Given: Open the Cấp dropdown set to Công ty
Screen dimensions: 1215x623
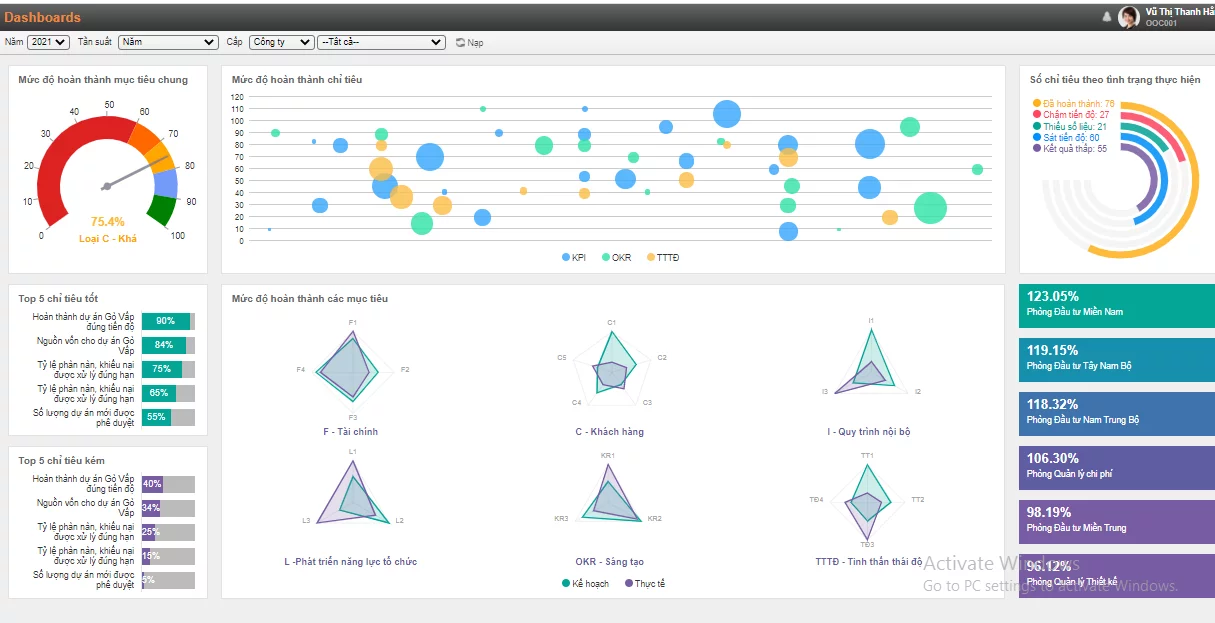Looking at the screenshot, I should click(281, 42).
